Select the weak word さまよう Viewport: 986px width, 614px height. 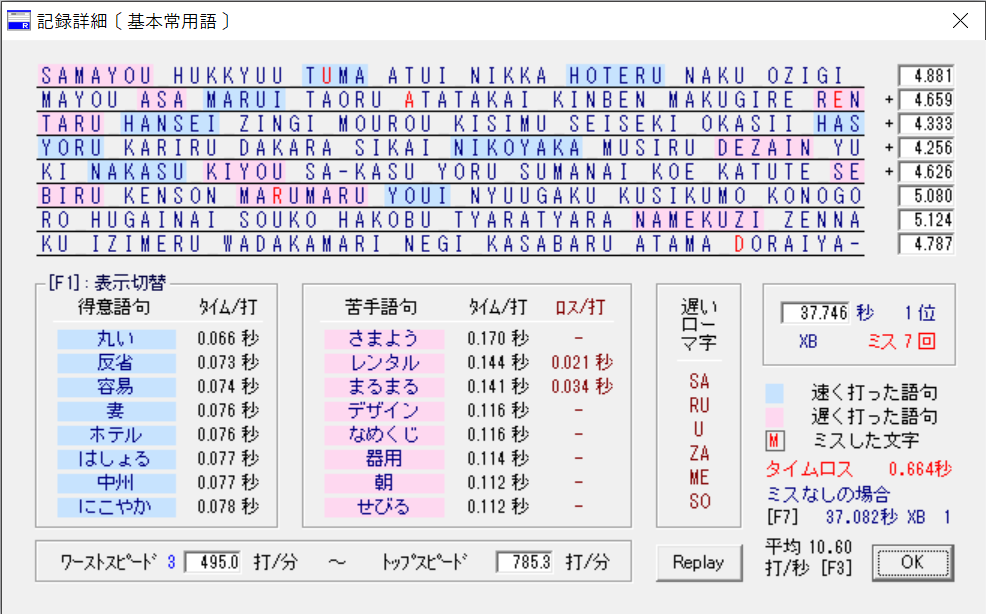coord(384,338)
